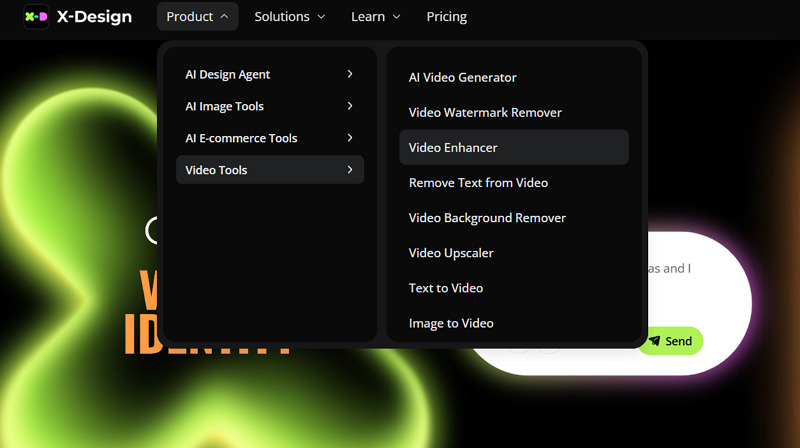Select AI Video Generator
800x448 pixels.
462,77
